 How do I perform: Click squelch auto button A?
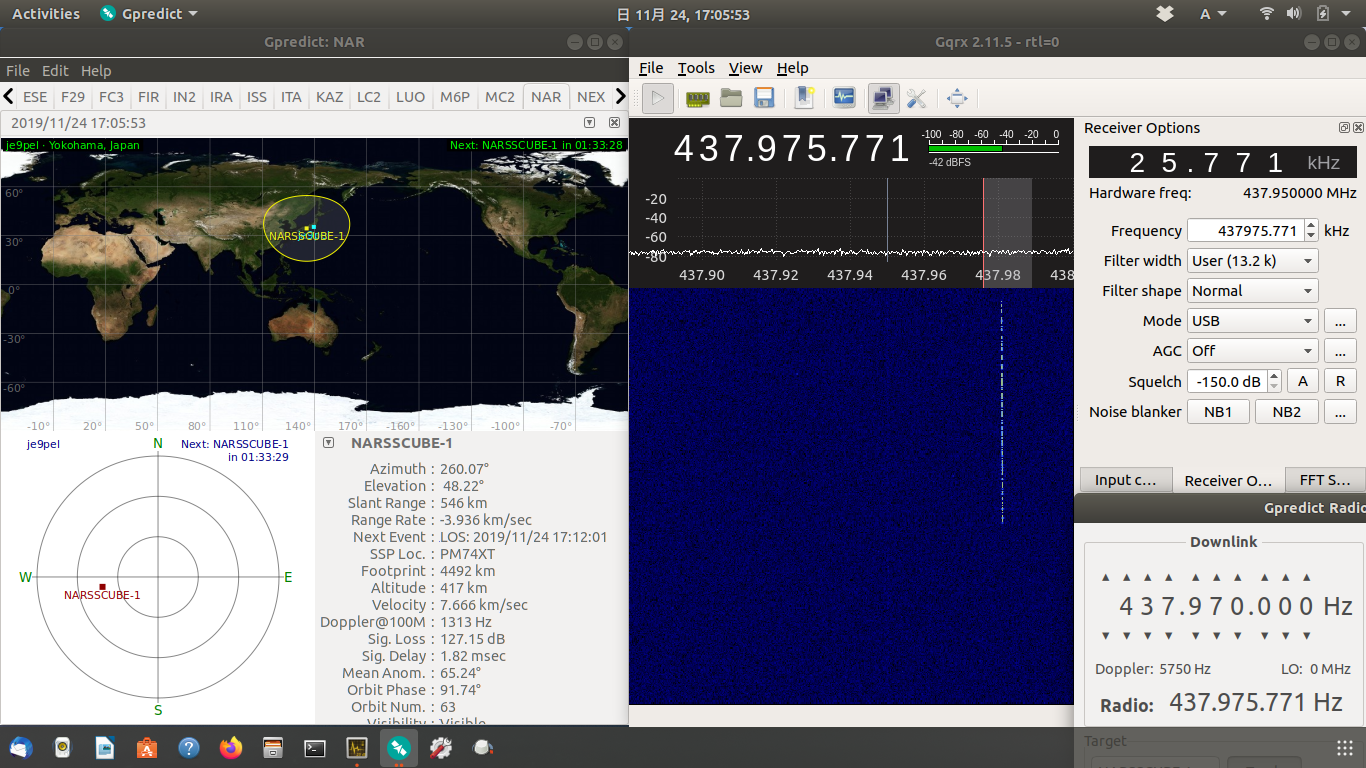click(1302, 381)
